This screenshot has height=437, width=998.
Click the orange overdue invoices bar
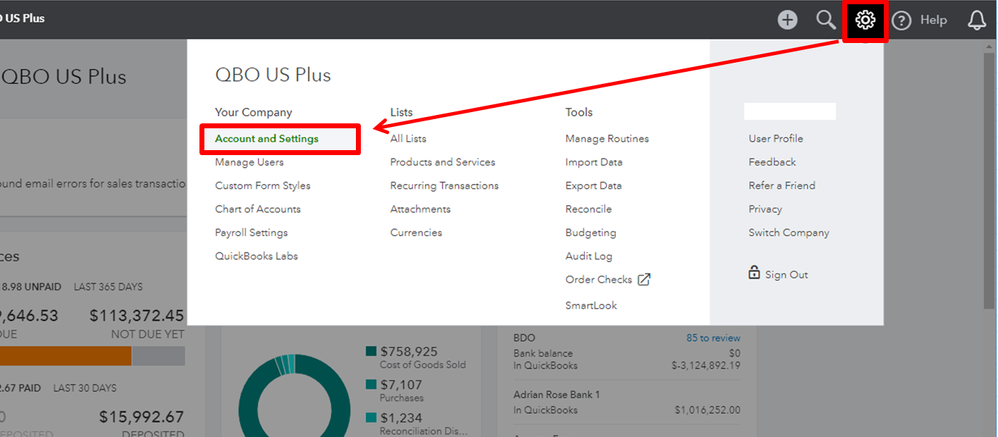point(65,356)
